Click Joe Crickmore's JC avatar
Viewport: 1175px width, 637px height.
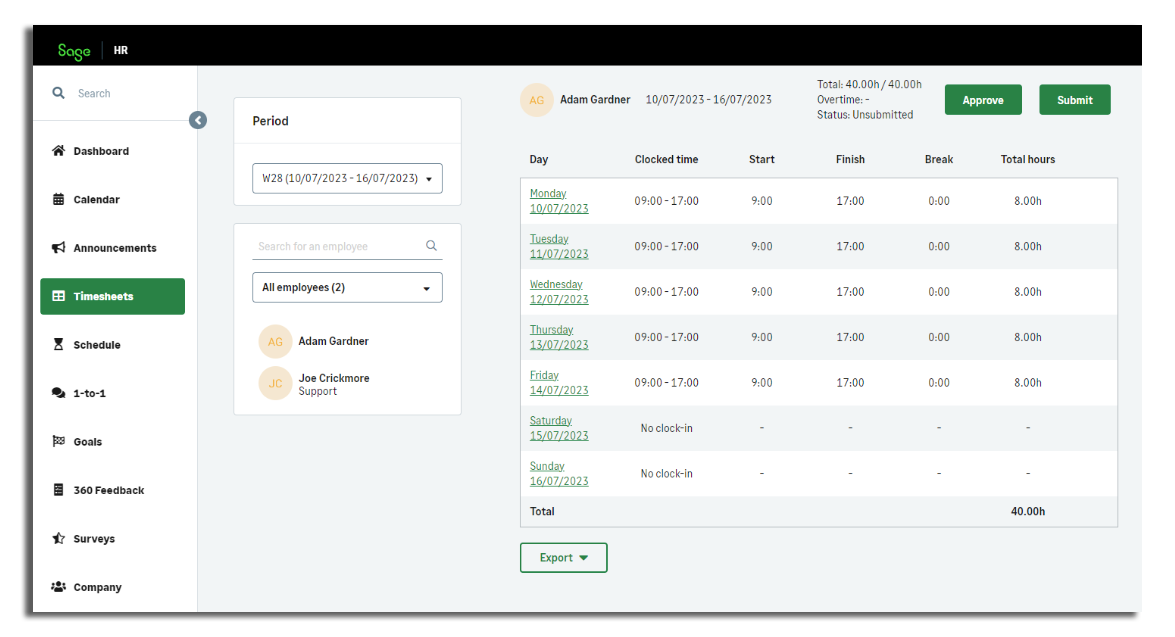tap(275, 384)
